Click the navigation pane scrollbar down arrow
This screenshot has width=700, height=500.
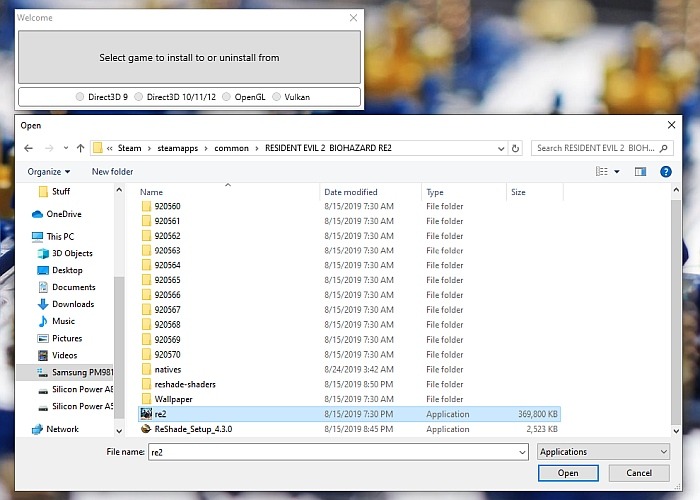tap(119, 431)
